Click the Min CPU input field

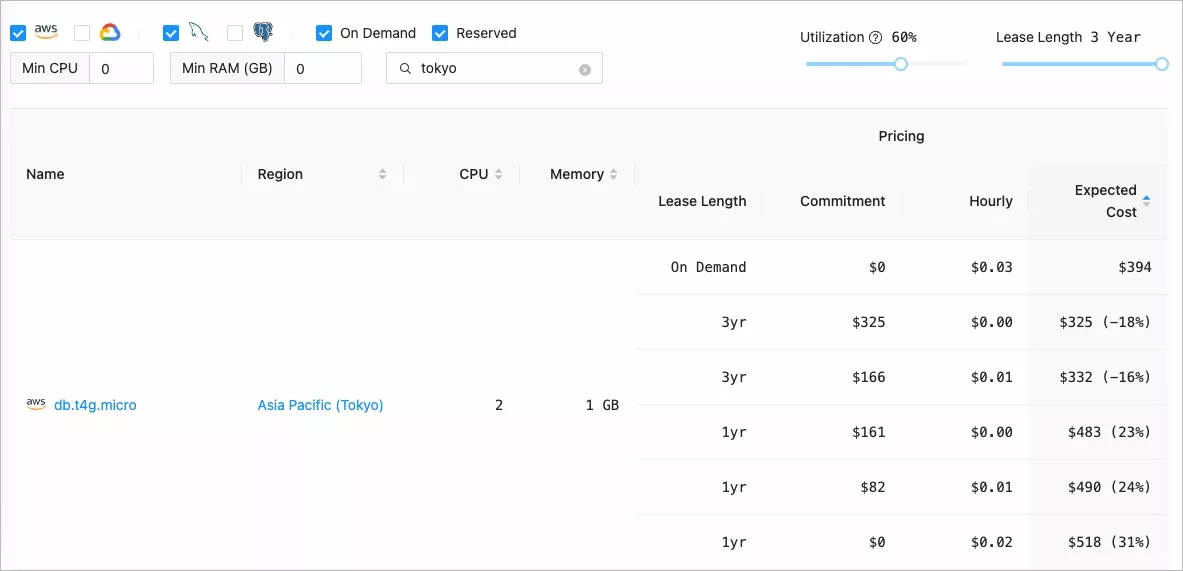click(x=121, y=69)
